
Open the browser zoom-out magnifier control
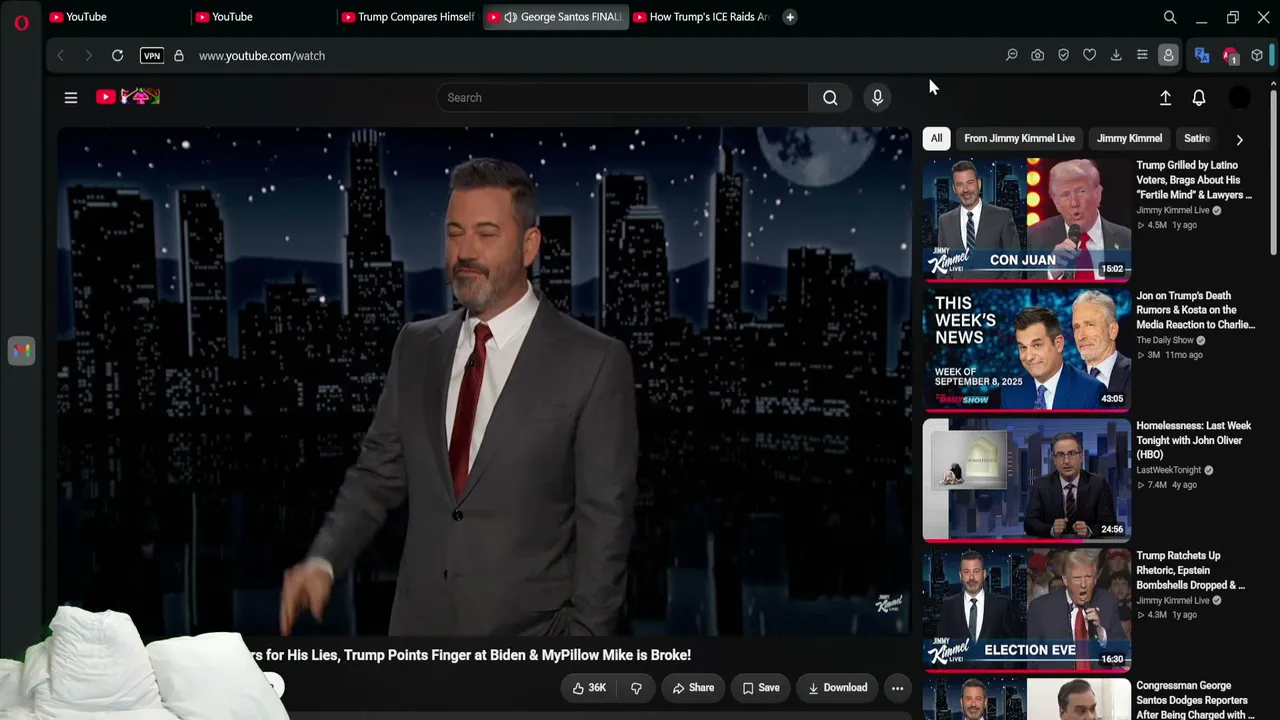coord(1011,56)
